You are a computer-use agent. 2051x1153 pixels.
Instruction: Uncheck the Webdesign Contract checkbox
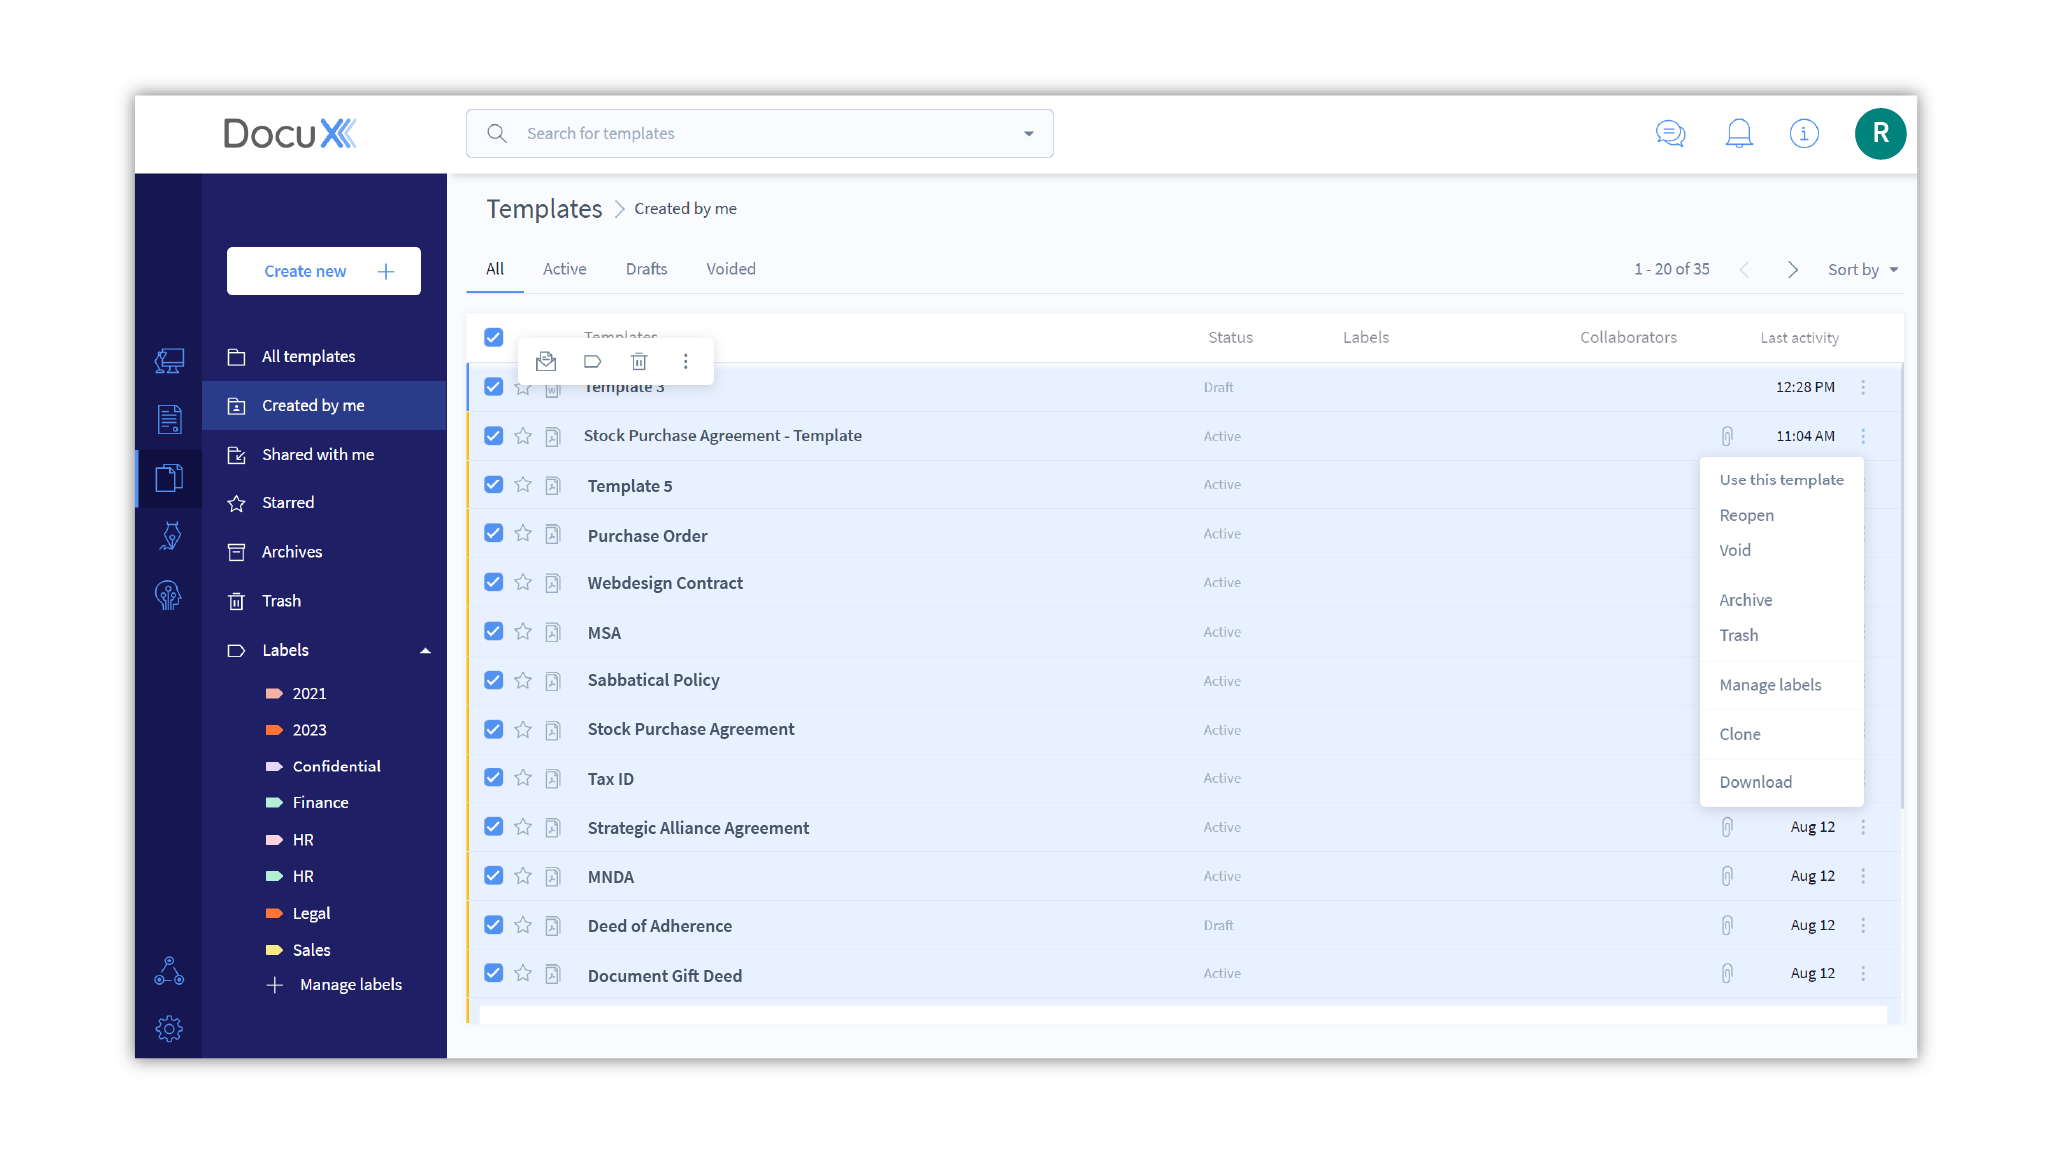coord(494,583)
